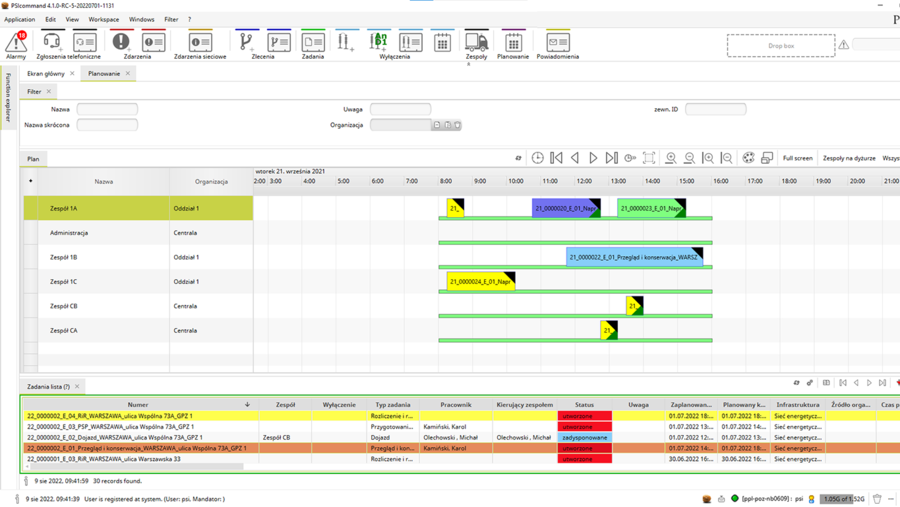This screenshot has height=507, width=900.
Task: Open the Wyłączenia calendar icon
Action: pyautogui.click(x=443, y=42)
